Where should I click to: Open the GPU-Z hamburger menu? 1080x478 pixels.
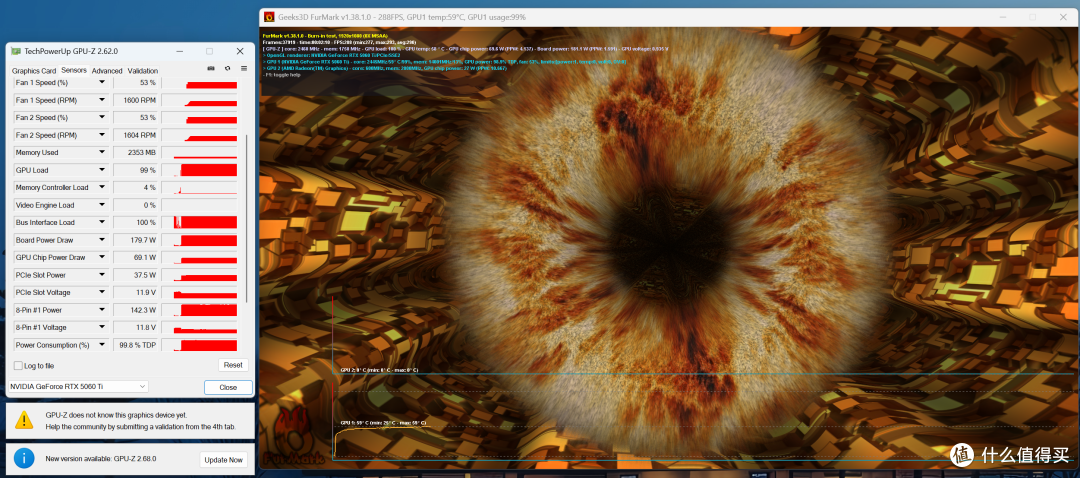pos(244,68)
